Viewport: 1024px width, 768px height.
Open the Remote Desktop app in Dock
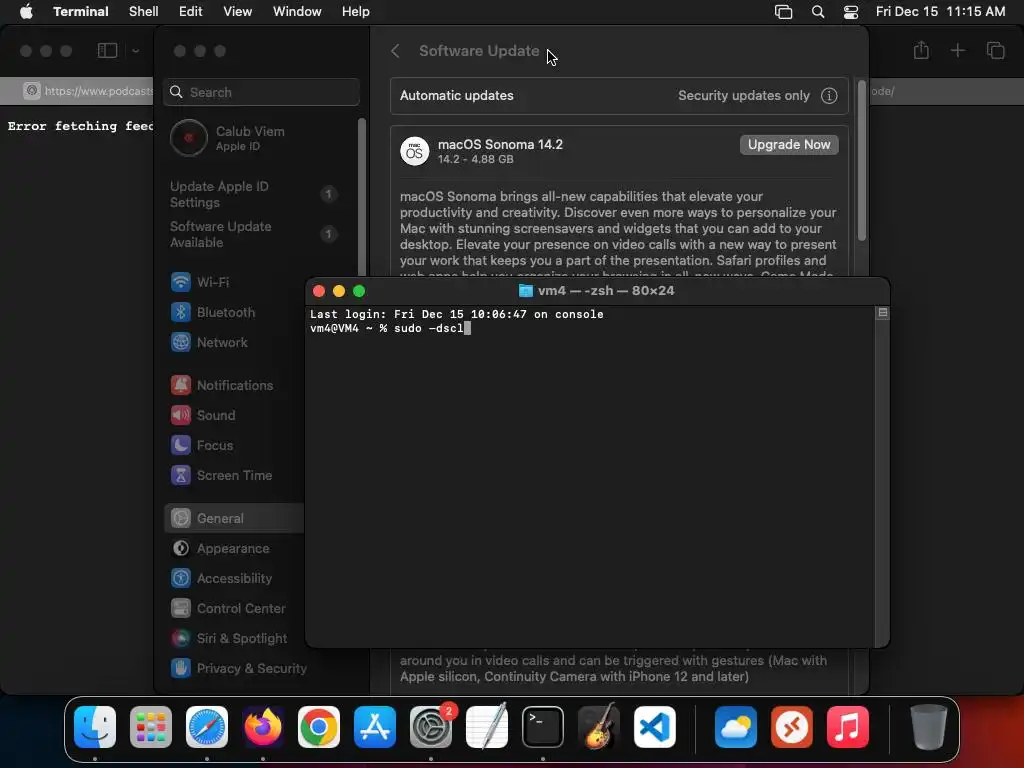(792, 727)
